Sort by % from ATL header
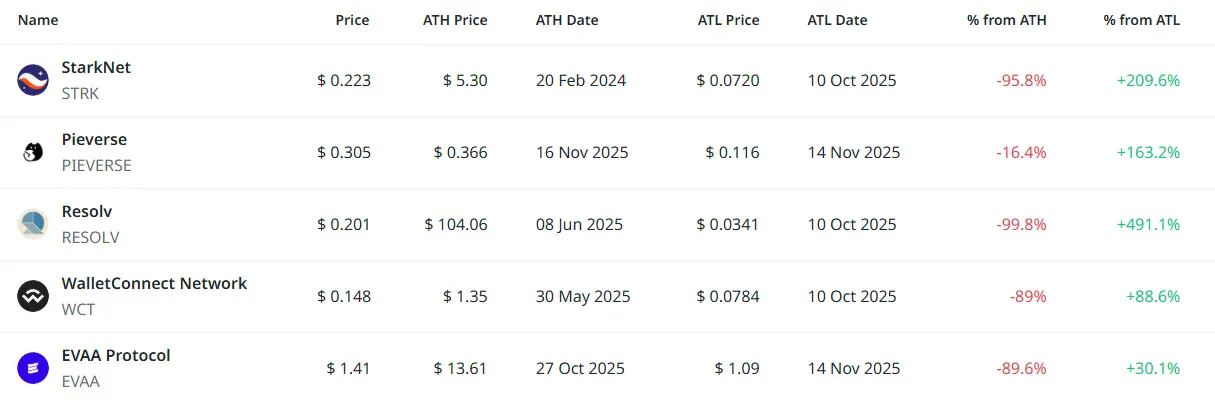 [1142, 20]
